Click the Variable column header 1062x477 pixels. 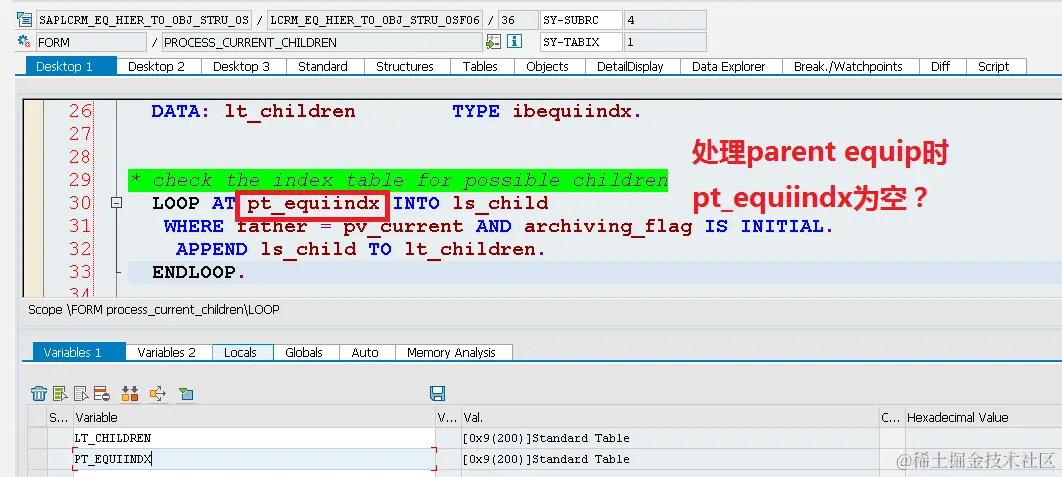tap(254, 417)
